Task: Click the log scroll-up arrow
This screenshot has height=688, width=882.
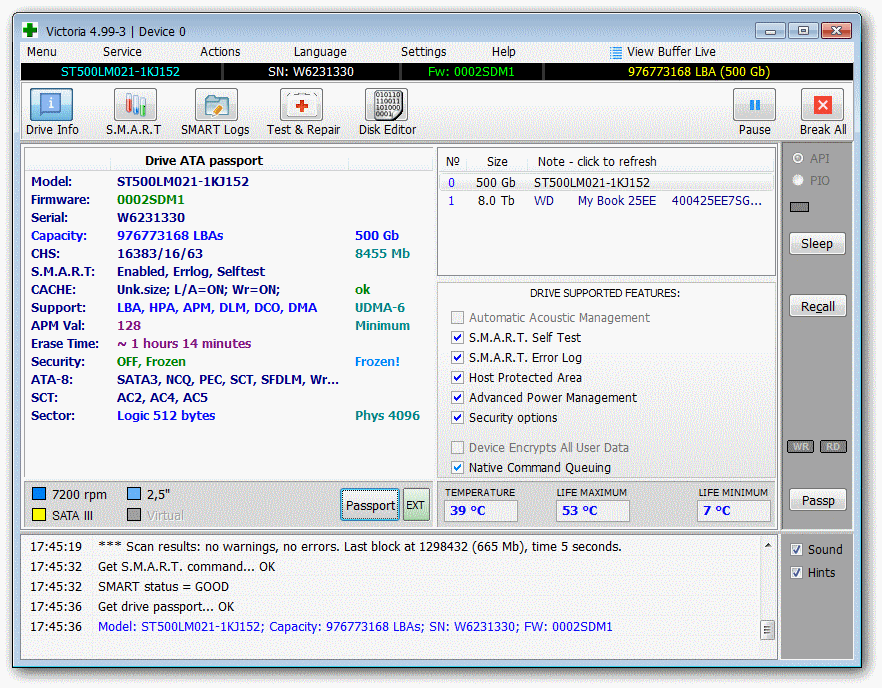Action: point(767,545)
